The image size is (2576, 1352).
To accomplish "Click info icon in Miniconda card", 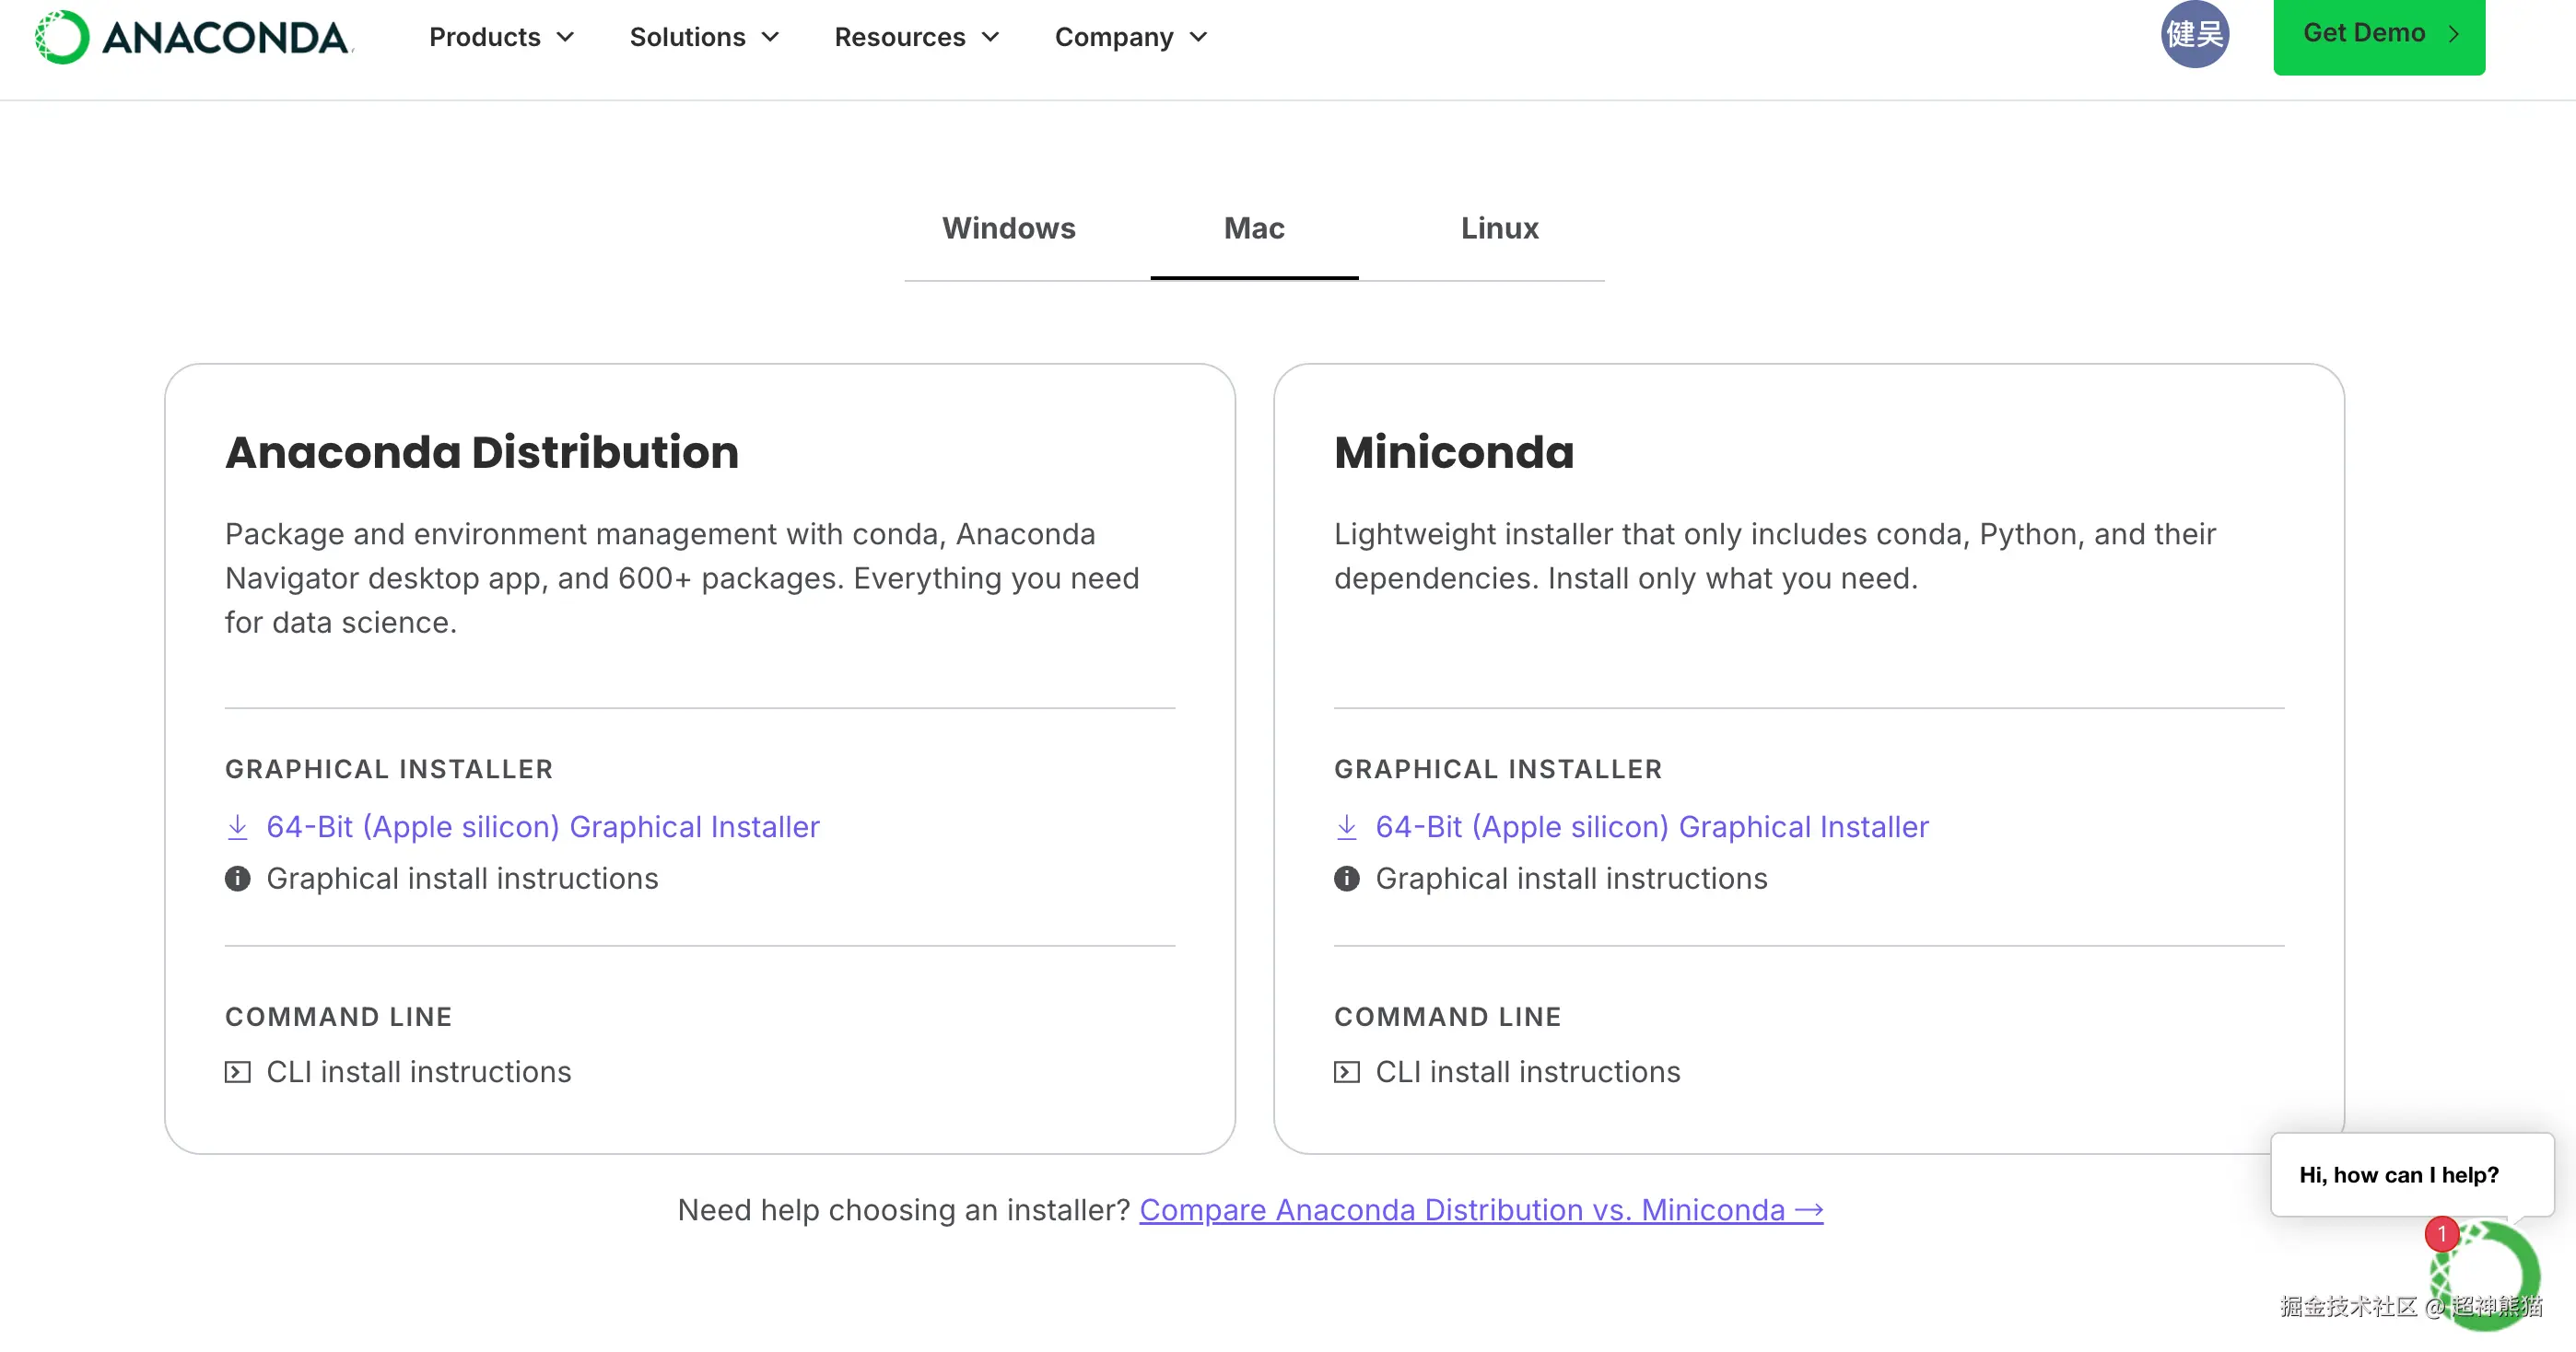I will [1346, 878].
